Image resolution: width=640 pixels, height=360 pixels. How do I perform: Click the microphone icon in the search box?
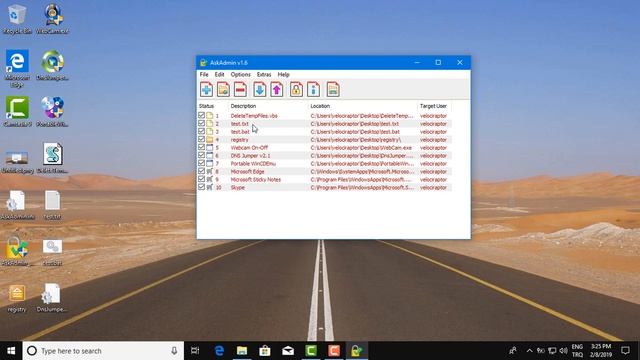coord(174,351)
